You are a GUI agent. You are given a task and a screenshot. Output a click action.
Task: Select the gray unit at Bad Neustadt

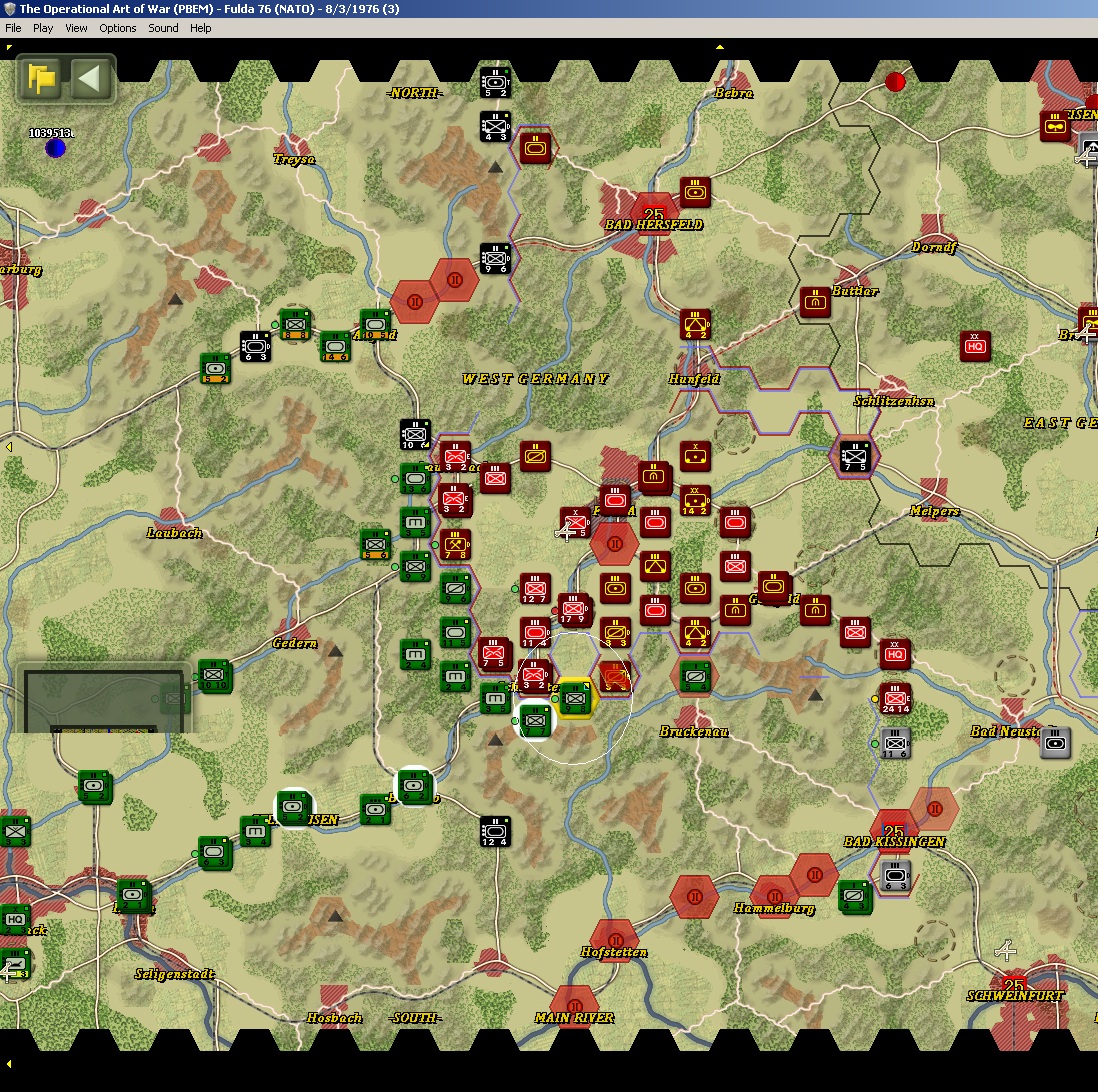click(x=1055, y=743)
